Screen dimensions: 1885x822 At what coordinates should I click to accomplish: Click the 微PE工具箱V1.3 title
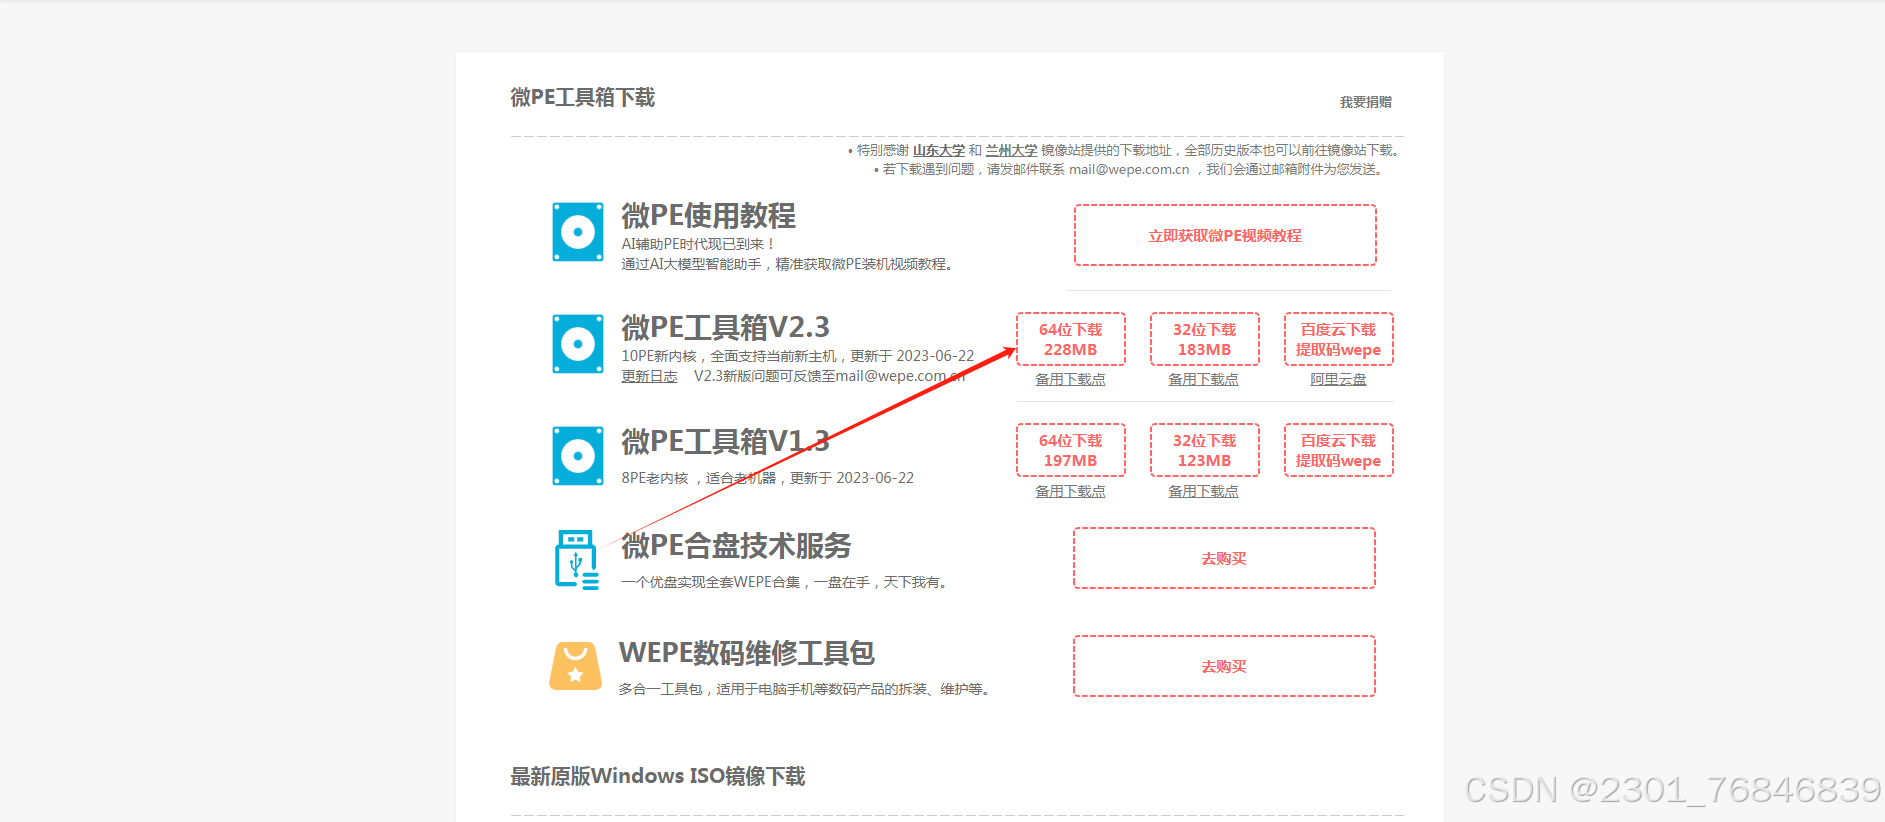click(x=726, y=441)
